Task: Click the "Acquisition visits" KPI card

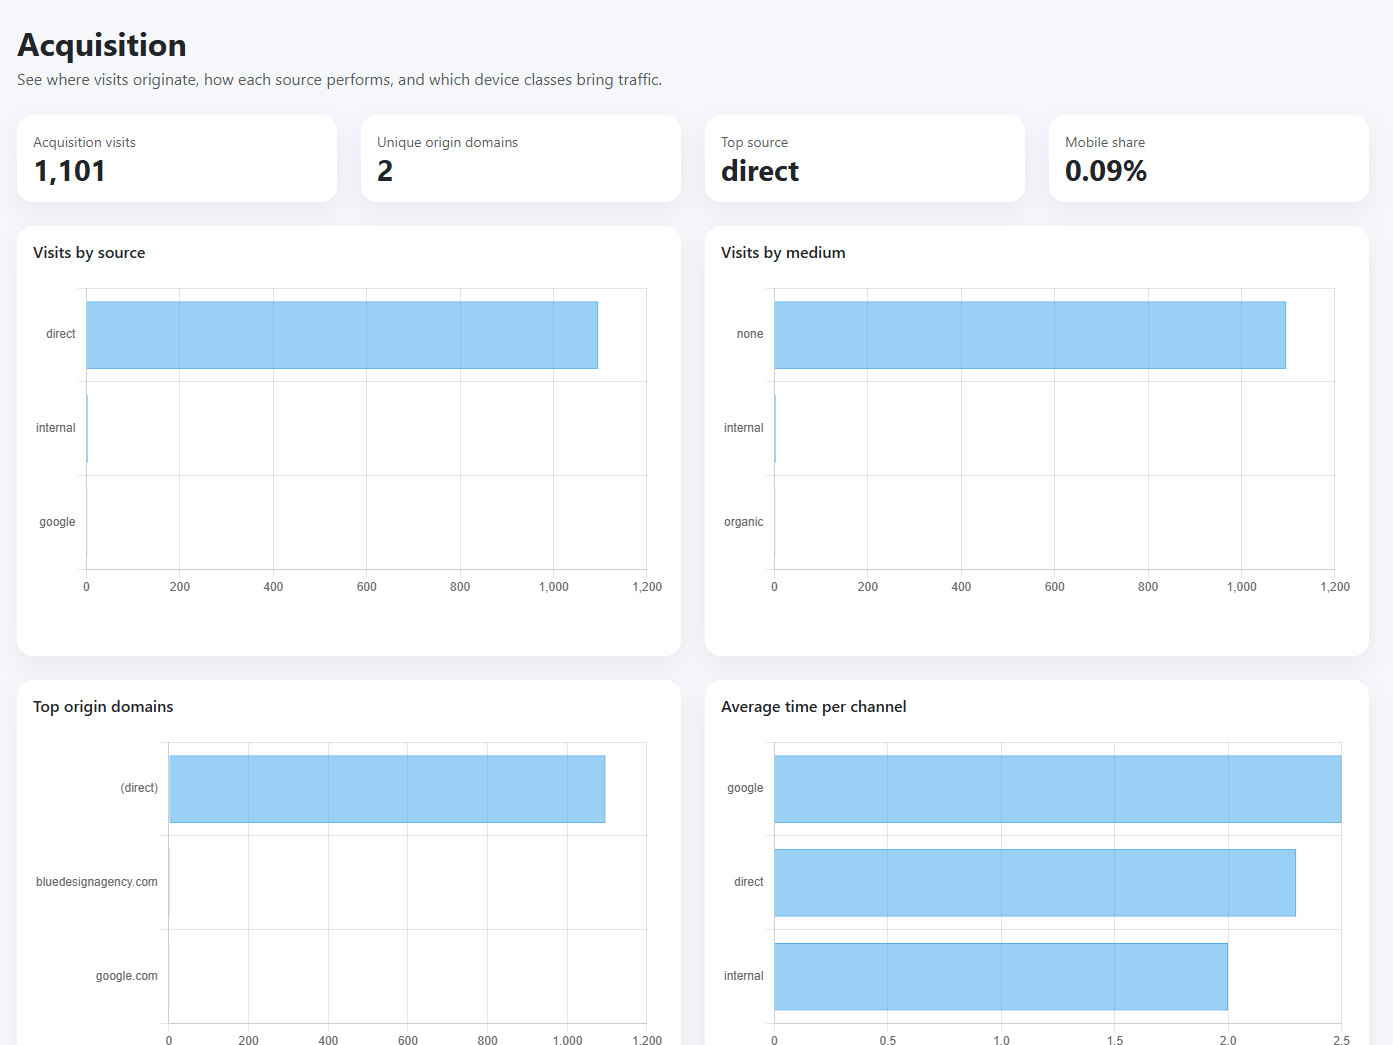Action: 176,158
